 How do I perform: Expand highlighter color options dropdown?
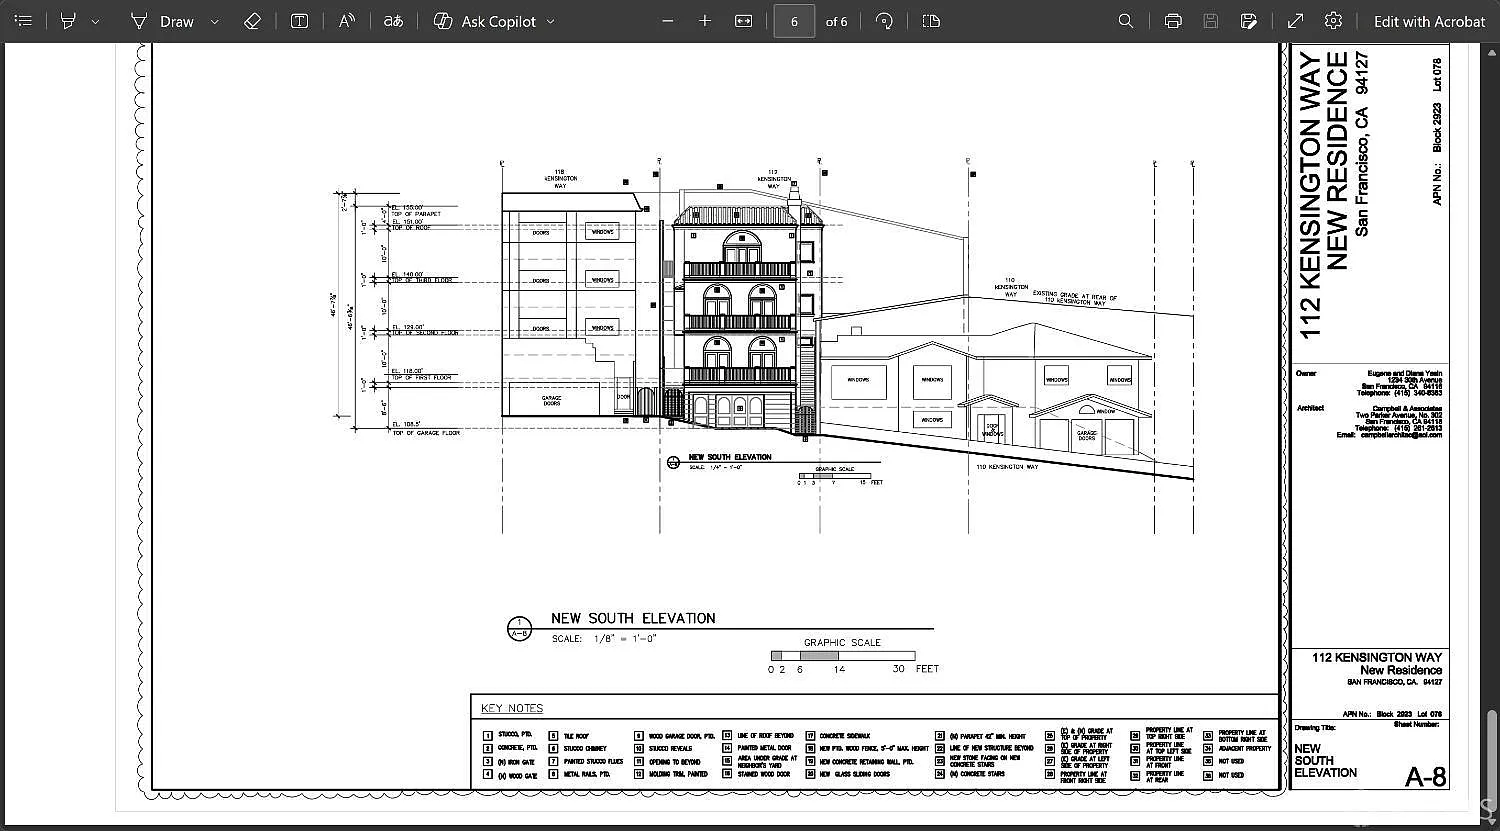(95, 21)
